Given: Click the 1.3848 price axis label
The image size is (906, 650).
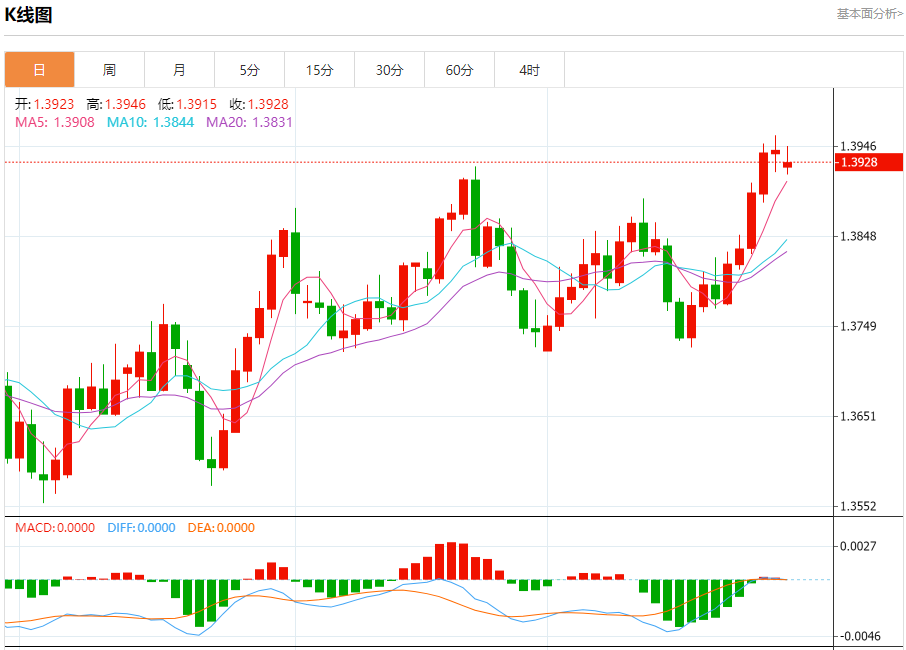Looking at the screenshot, I should [857, 236].
